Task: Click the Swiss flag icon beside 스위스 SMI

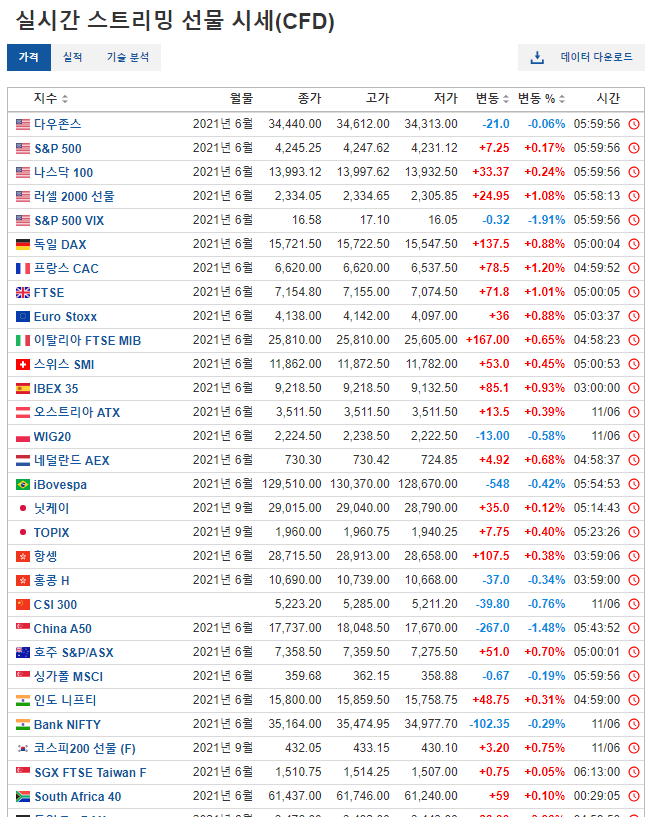Action: coord(23,364)
